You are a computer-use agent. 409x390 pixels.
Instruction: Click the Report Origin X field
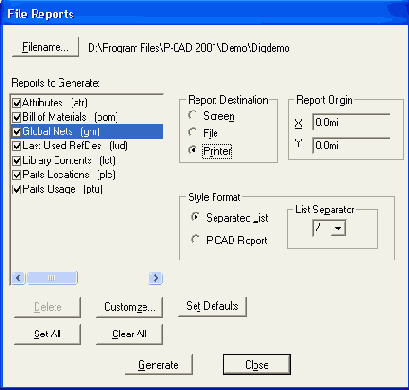click(x=351, y=122)
